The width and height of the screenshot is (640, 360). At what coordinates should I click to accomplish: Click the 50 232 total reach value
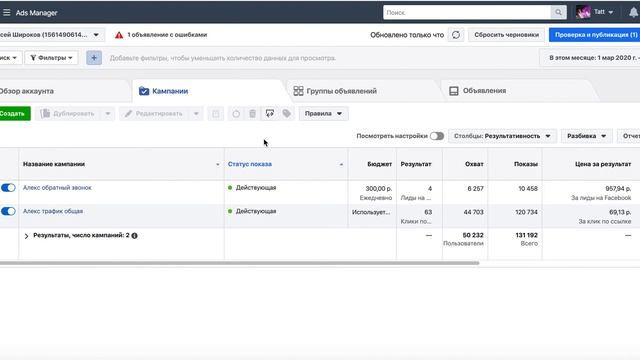click(x=473, y=235)
